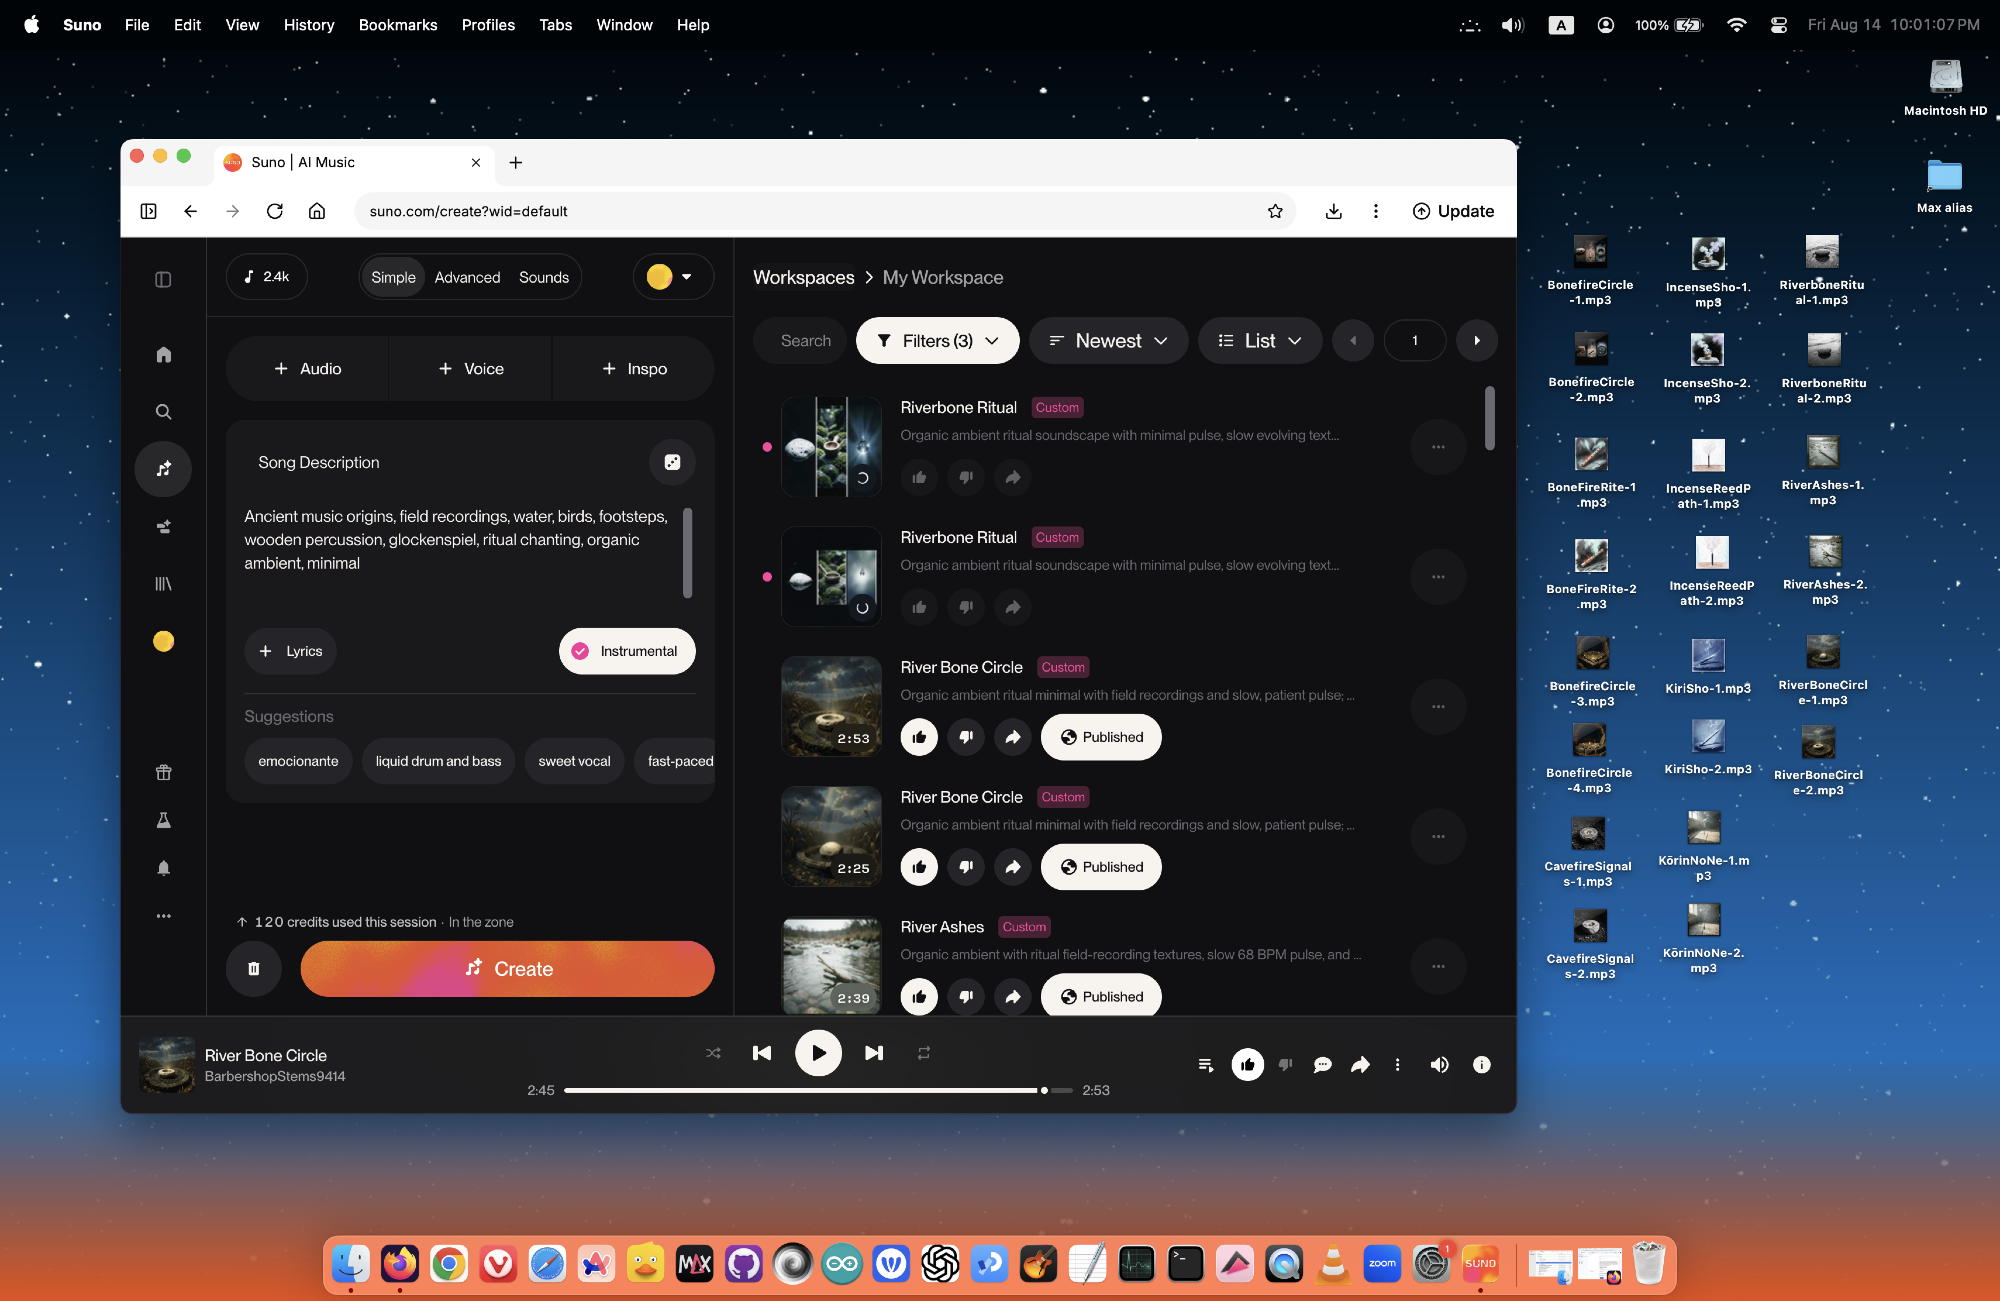
Task: Clear the form with the trash icon
Action: (253, 969)
